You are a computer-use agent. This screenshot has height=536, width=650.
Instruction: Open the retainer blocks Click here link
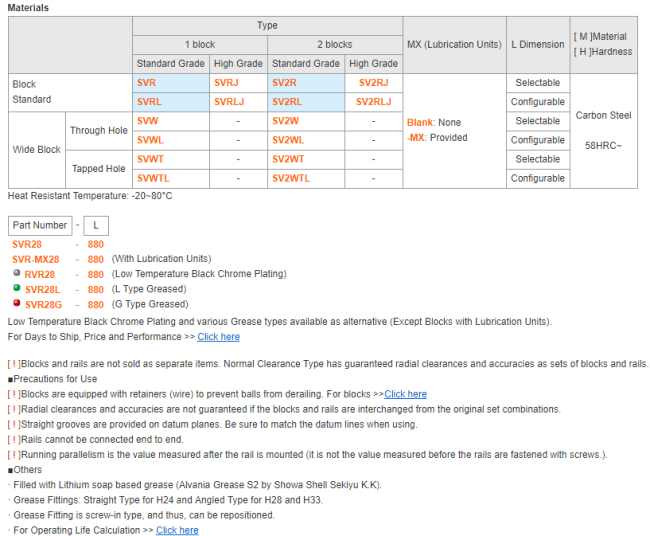pos(405,394)
